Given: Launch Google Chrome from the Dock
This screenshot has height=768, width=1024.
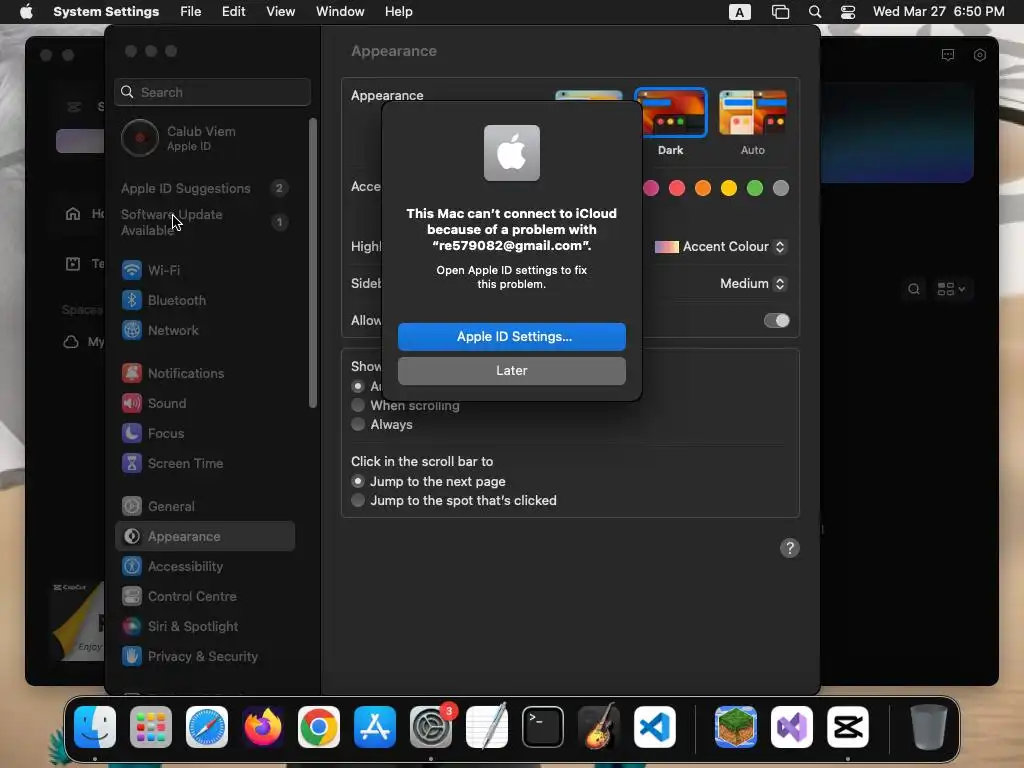Looking at the screenshot, I should [319, 727].
